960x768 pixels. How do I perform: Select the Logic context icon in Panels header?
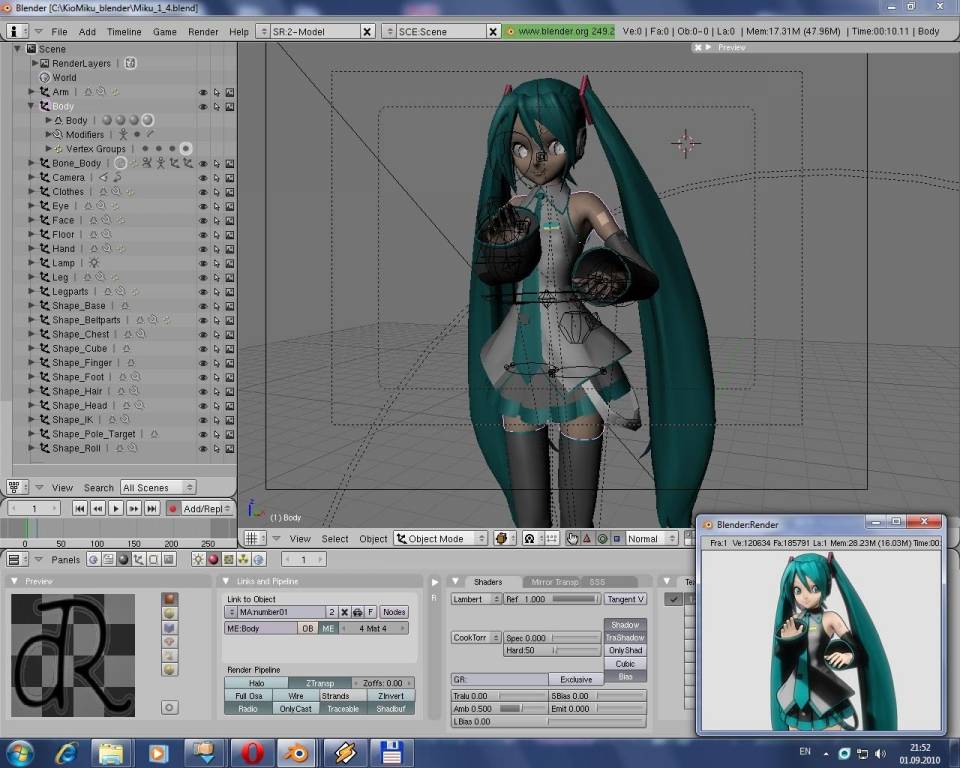[94, 559]
